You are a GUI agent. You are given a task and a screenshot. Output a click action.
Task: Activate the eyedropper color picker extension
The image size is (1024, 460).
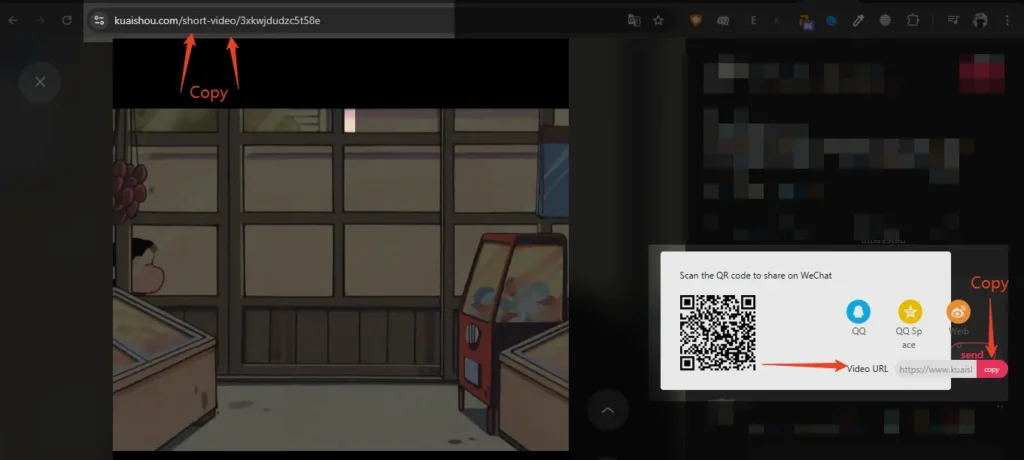click(858, 20)
